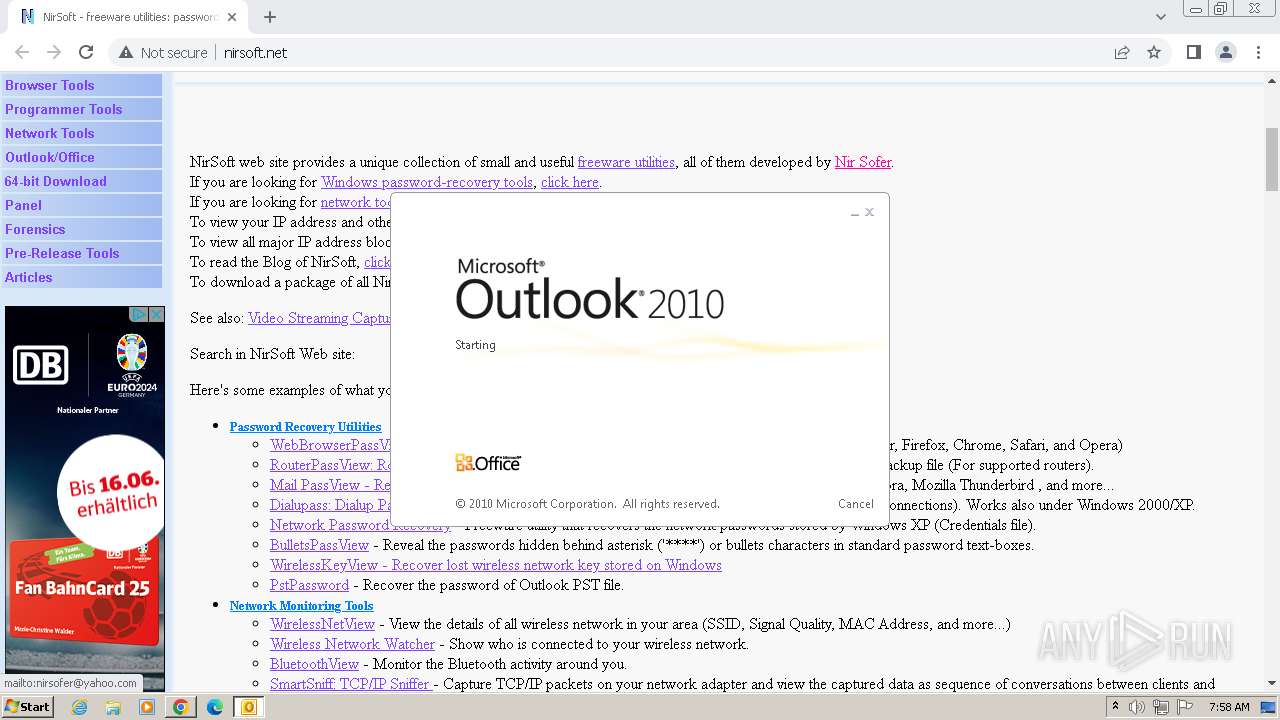Open the volume speaker tray icon
The width and height of the screenshot is (1280, 720).
pos(1137,707)
